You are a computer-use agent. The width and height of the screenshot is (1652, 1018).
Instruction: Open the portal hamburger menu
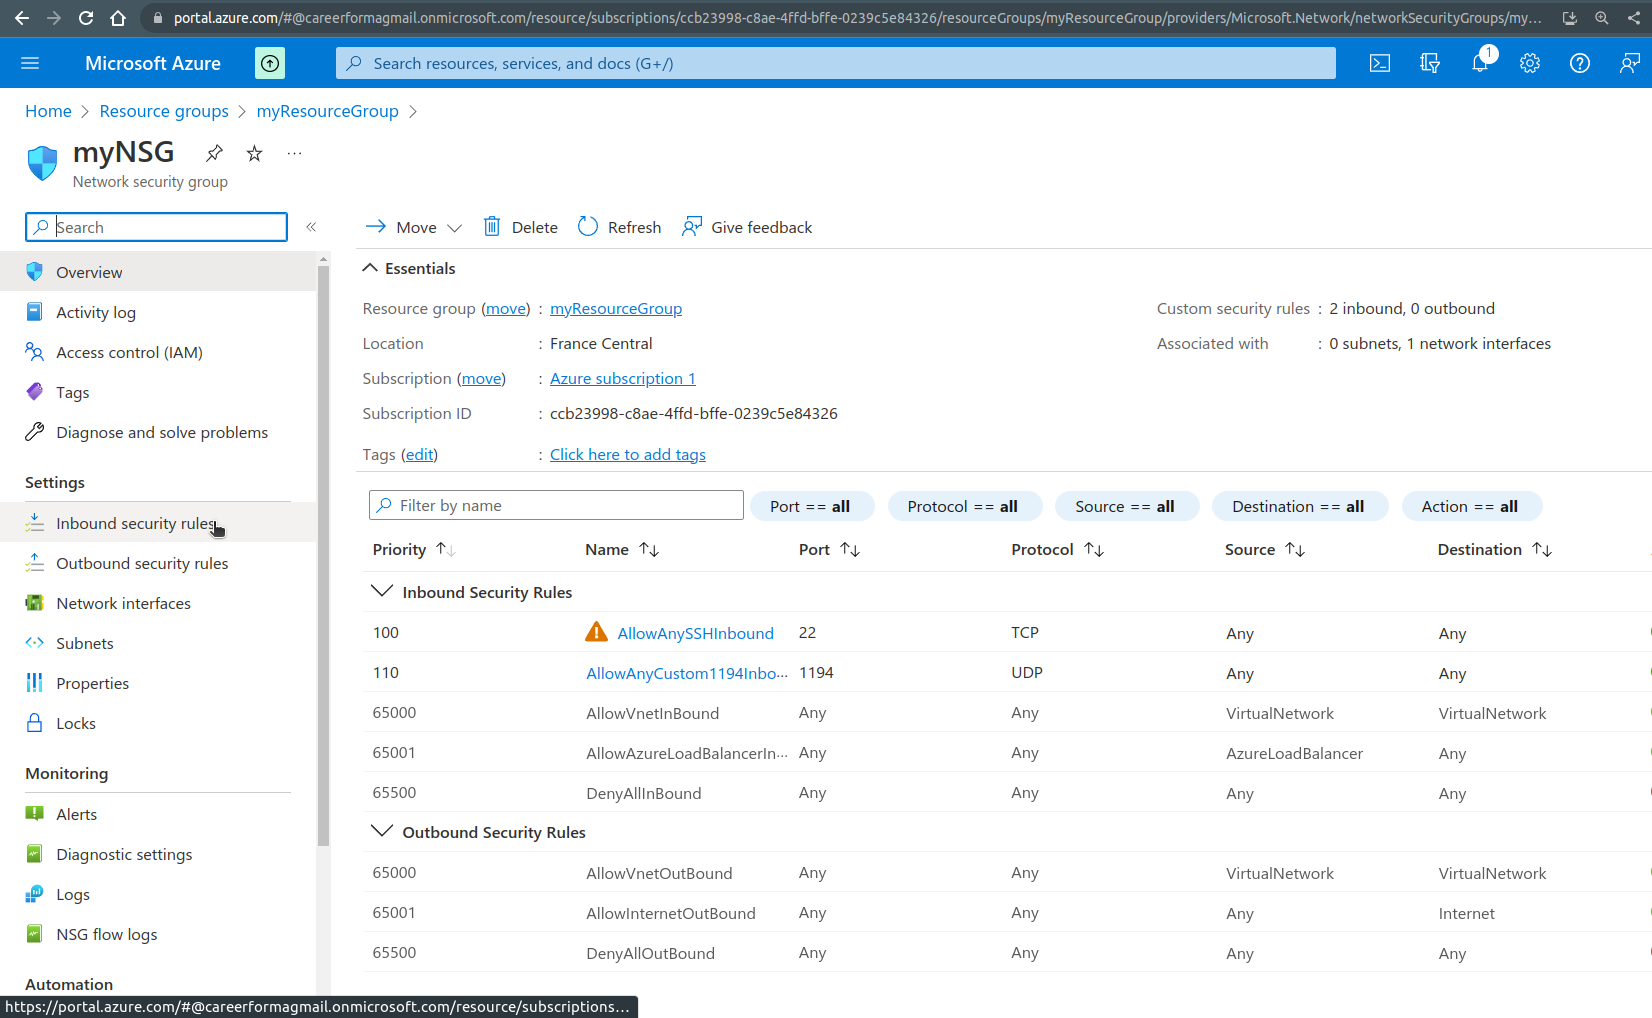coord(30,64)
